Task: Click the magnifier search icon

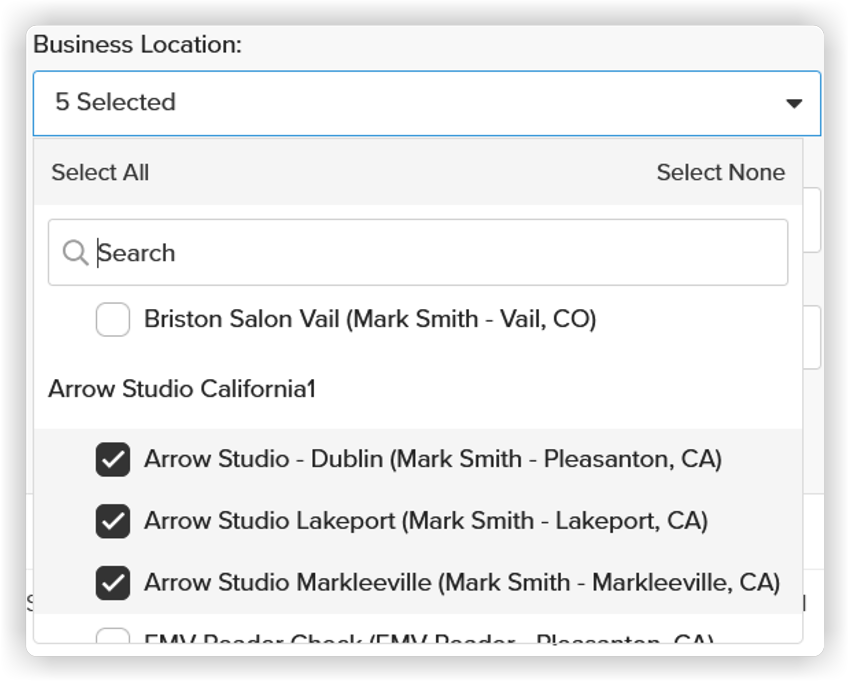Action: [x=75, y=253]
